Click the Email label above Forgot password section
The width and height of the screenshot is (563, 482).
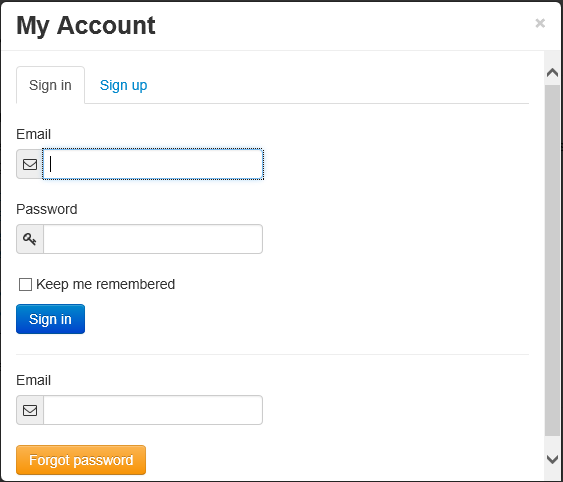pyautogui.click(x=33, y=380)
